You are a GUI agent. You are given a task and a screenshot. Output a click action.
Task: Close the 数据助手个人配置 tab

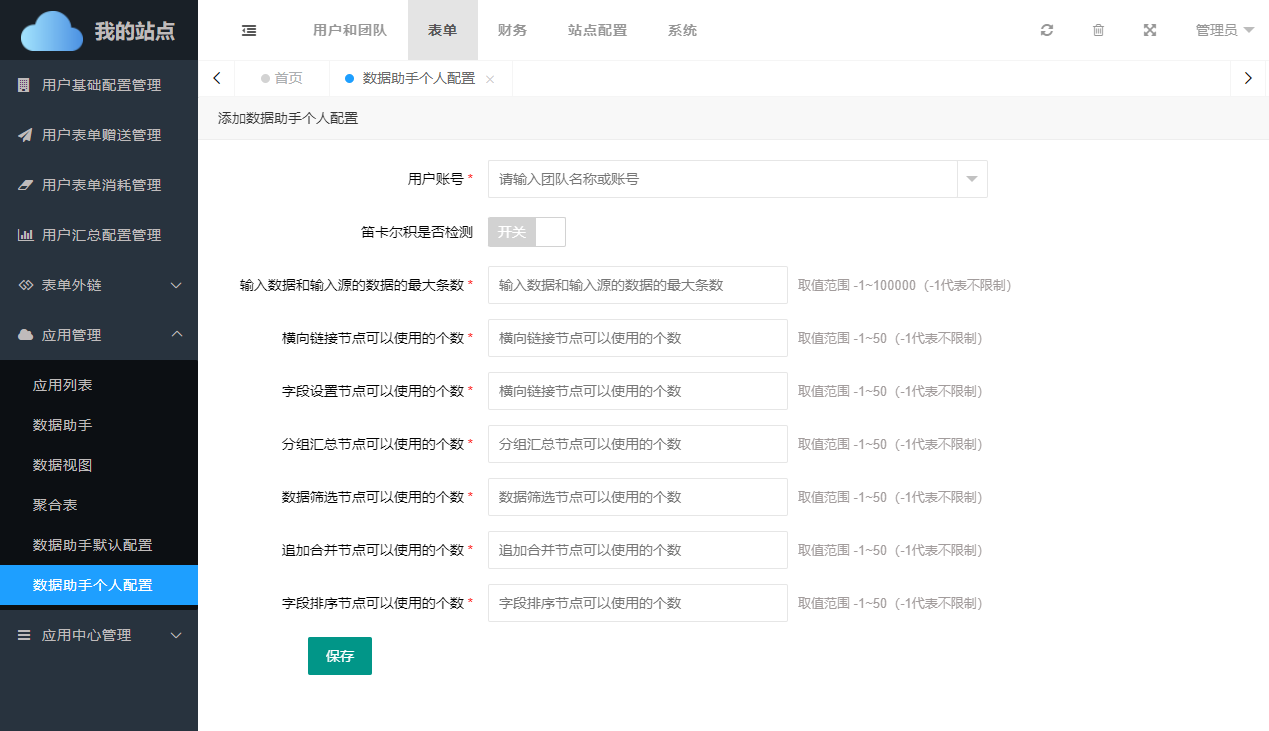[x=490, y=79]
